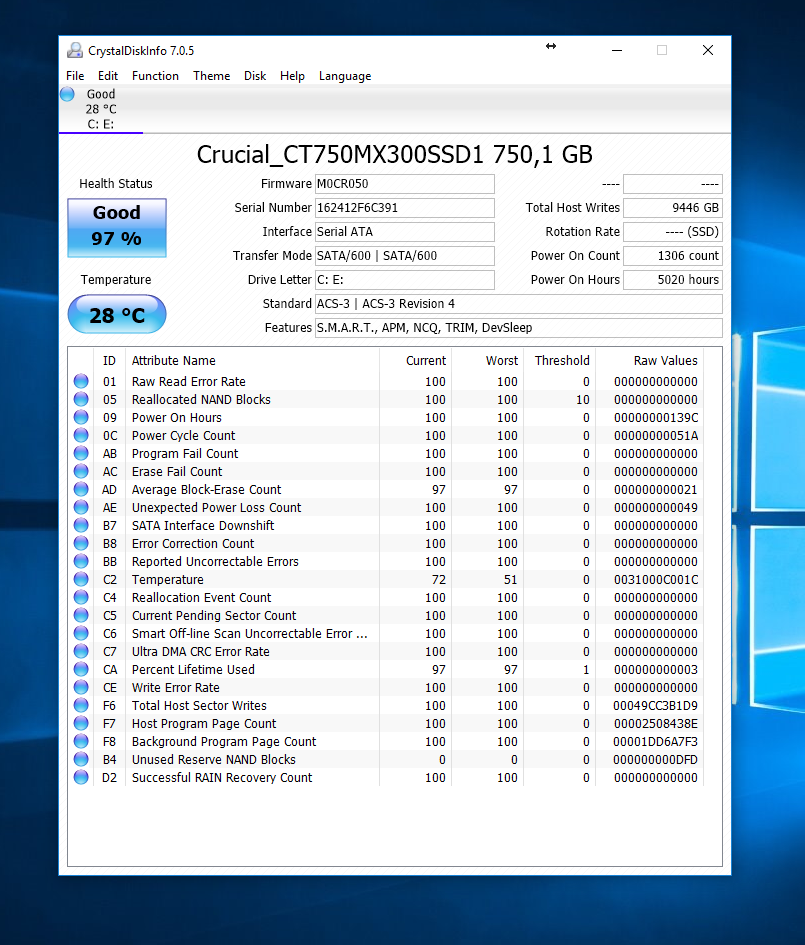Click status icon for Successful RAIN Recovery Count

tap(81, 777)
